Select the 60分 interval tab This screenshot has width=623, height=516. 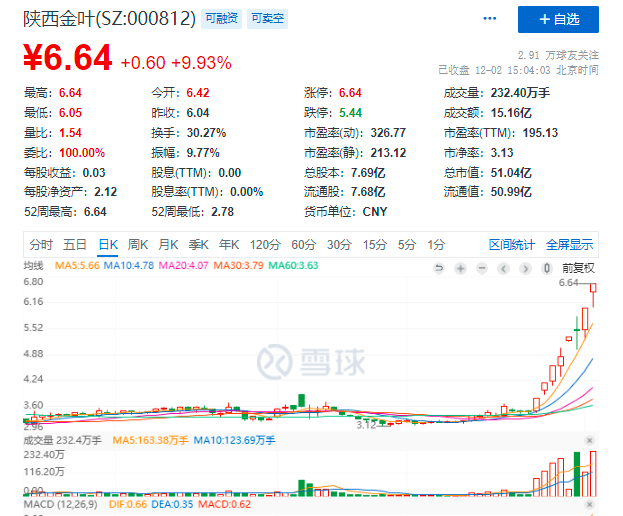pyautogui.click(x=304, y=244)
